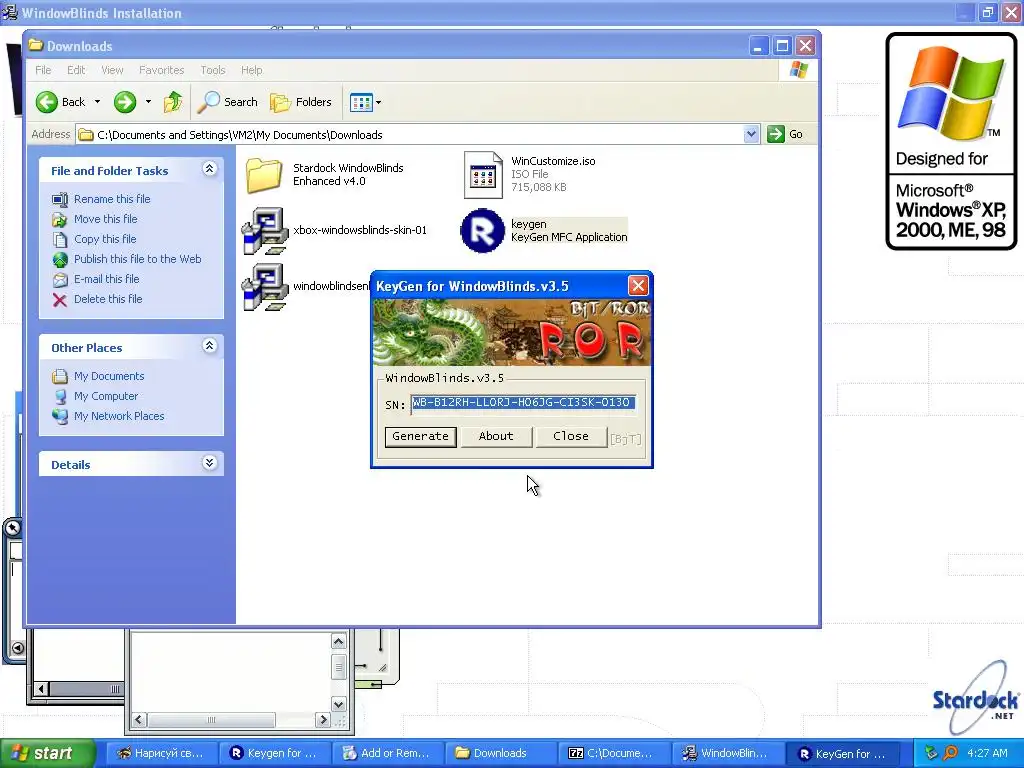Click the Start button
This screenshot has height=768, width=1024.
coord(47,753)
